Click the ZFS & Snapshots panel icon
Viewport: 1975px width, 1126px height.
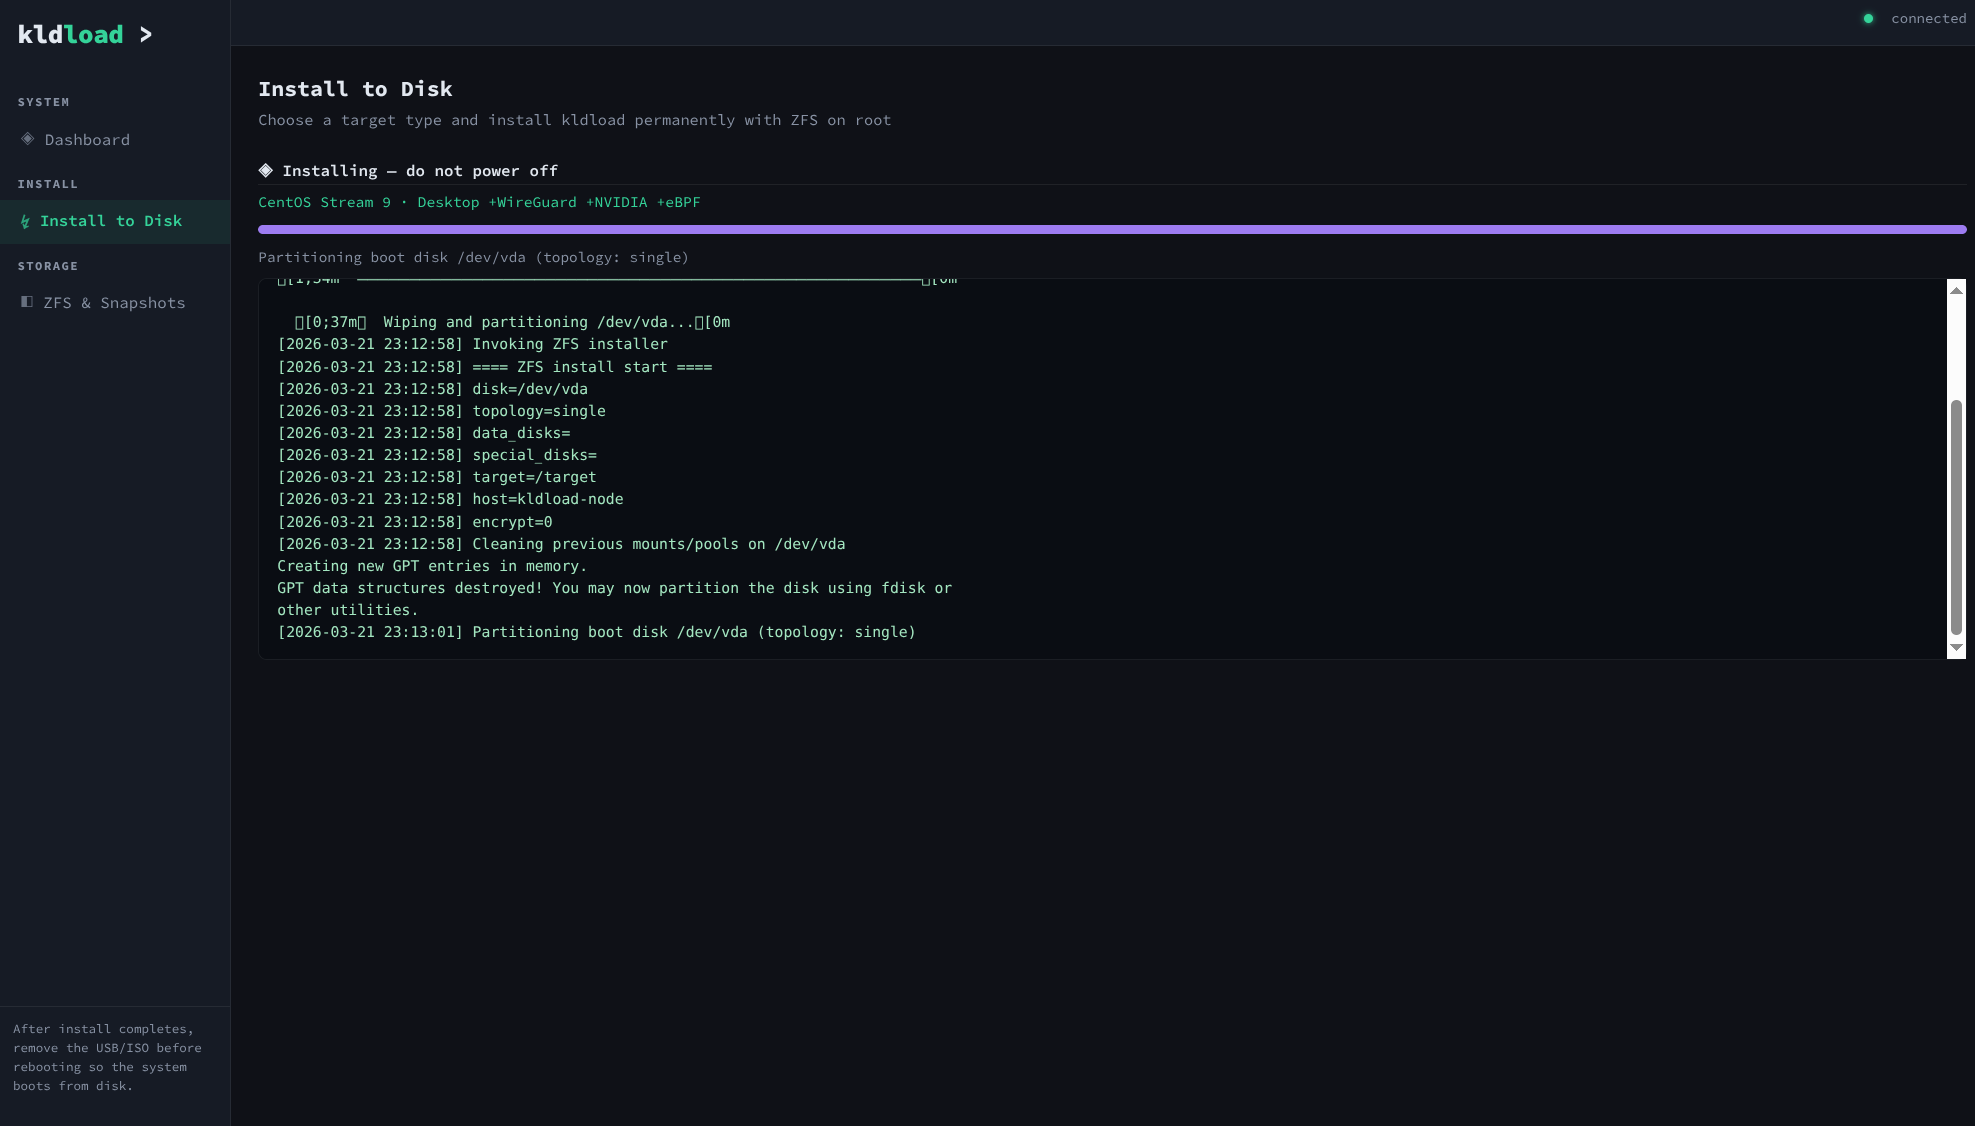27,302
